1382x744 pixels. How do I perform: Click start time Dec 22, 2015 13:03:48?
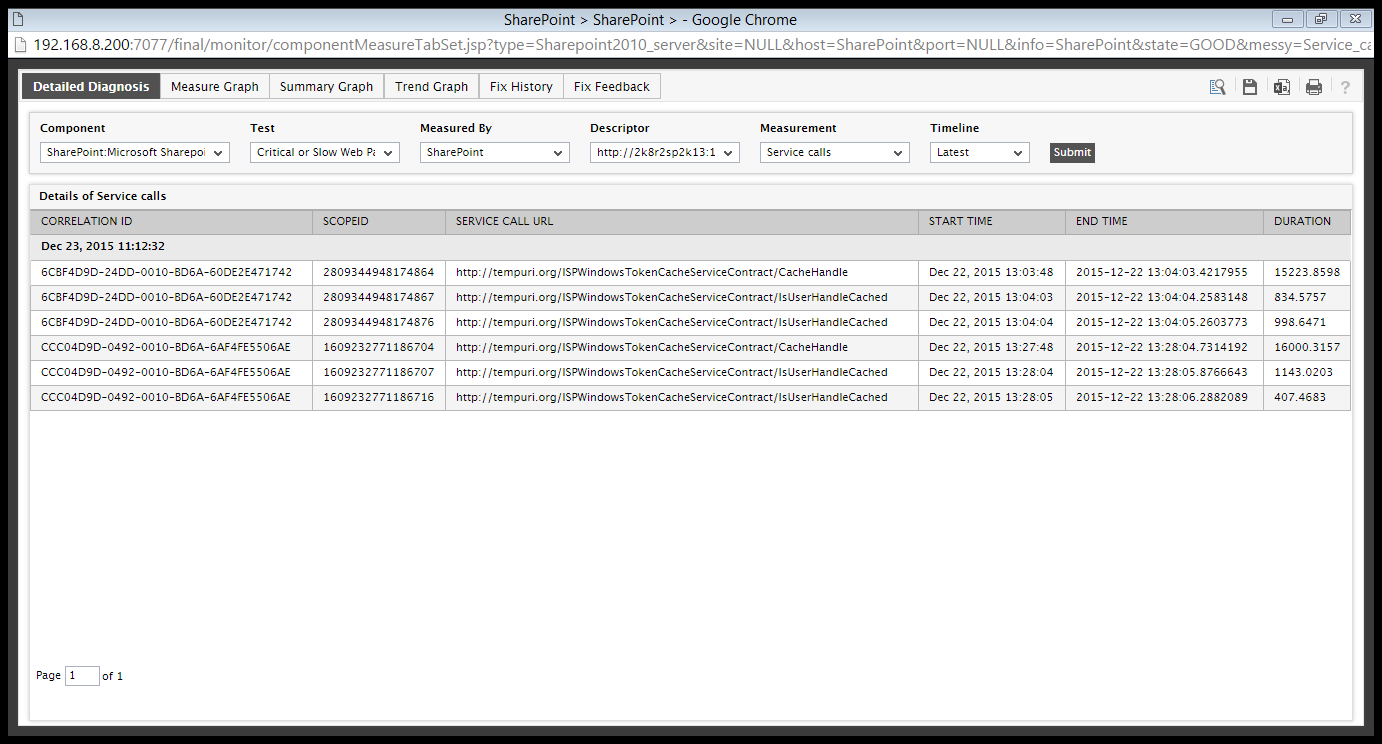[991, 272]
